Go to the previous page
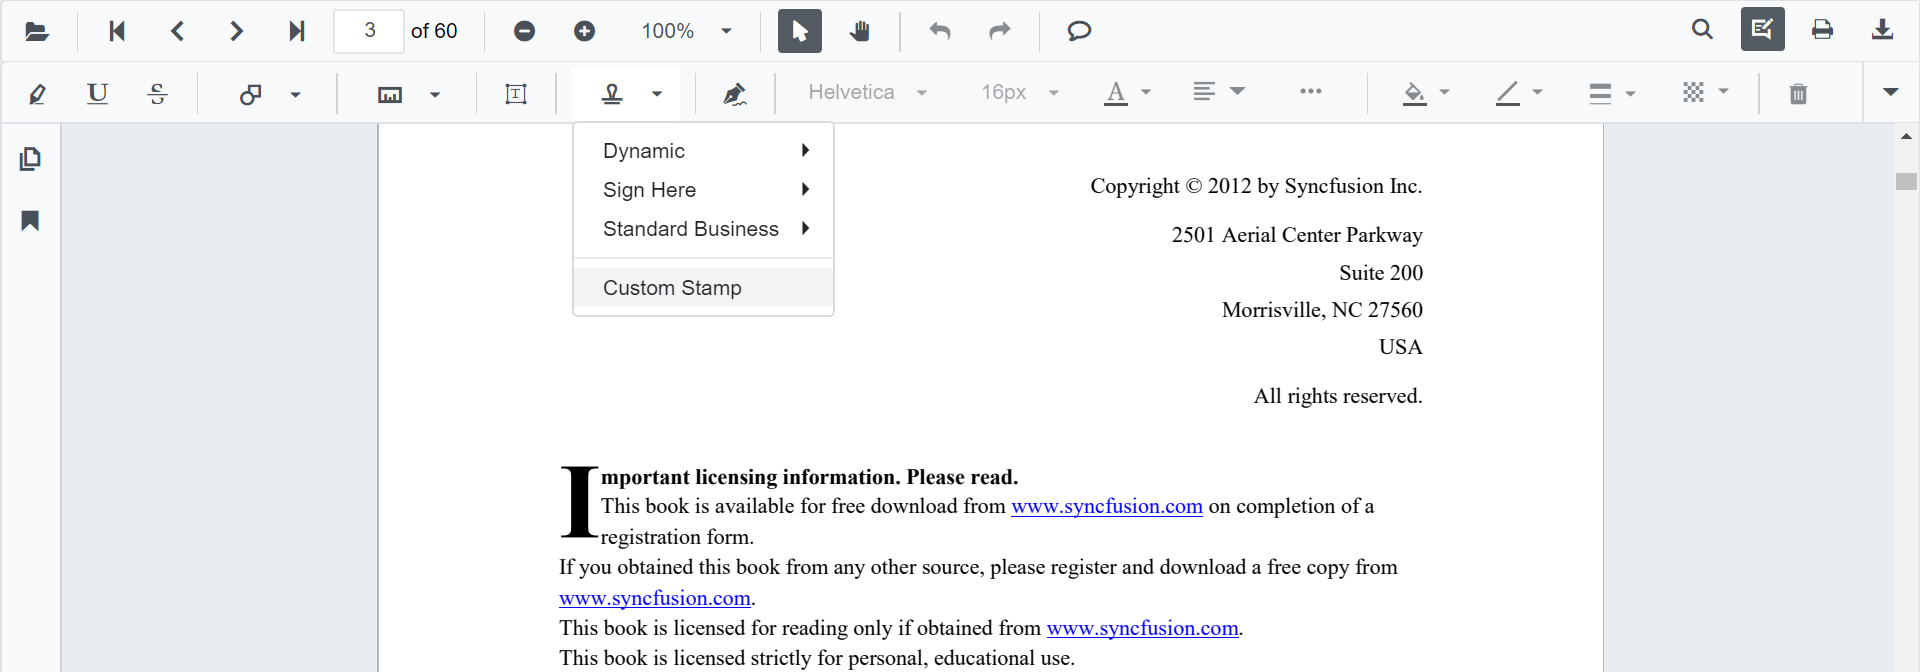This screenshot has width=1920, height=672. (x=177, y=31)
